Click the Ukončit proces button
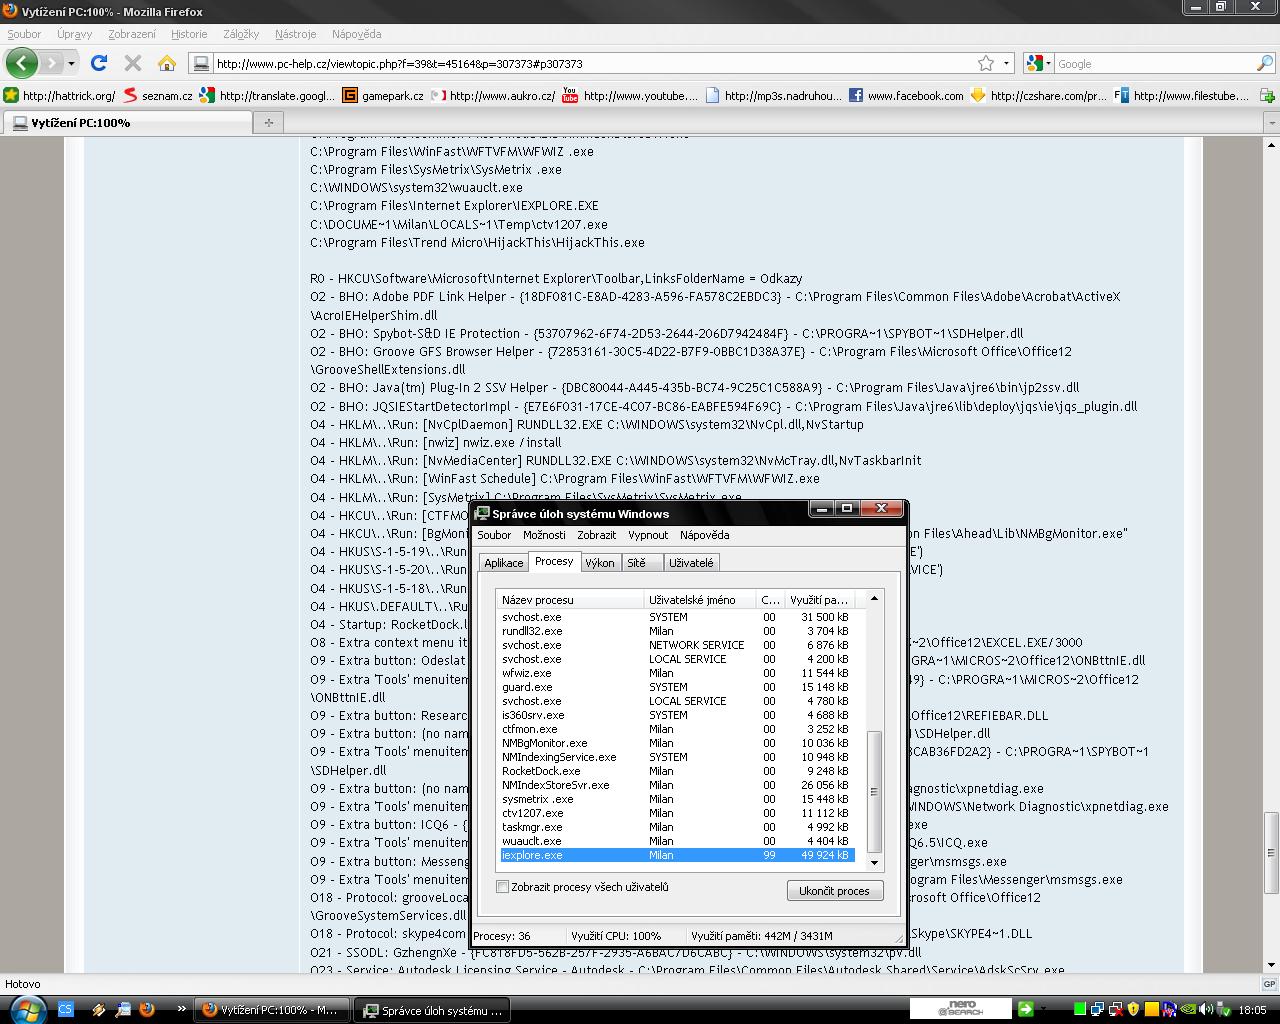This screenshot has height=1024, width=1280. (835, 891)
